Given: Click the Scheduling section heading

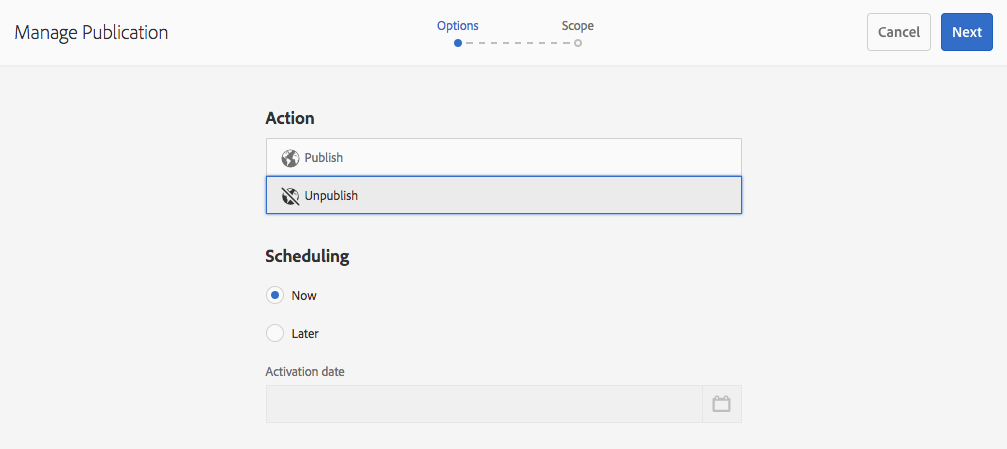Looking at the screenshot, I should tap(307, 256).
